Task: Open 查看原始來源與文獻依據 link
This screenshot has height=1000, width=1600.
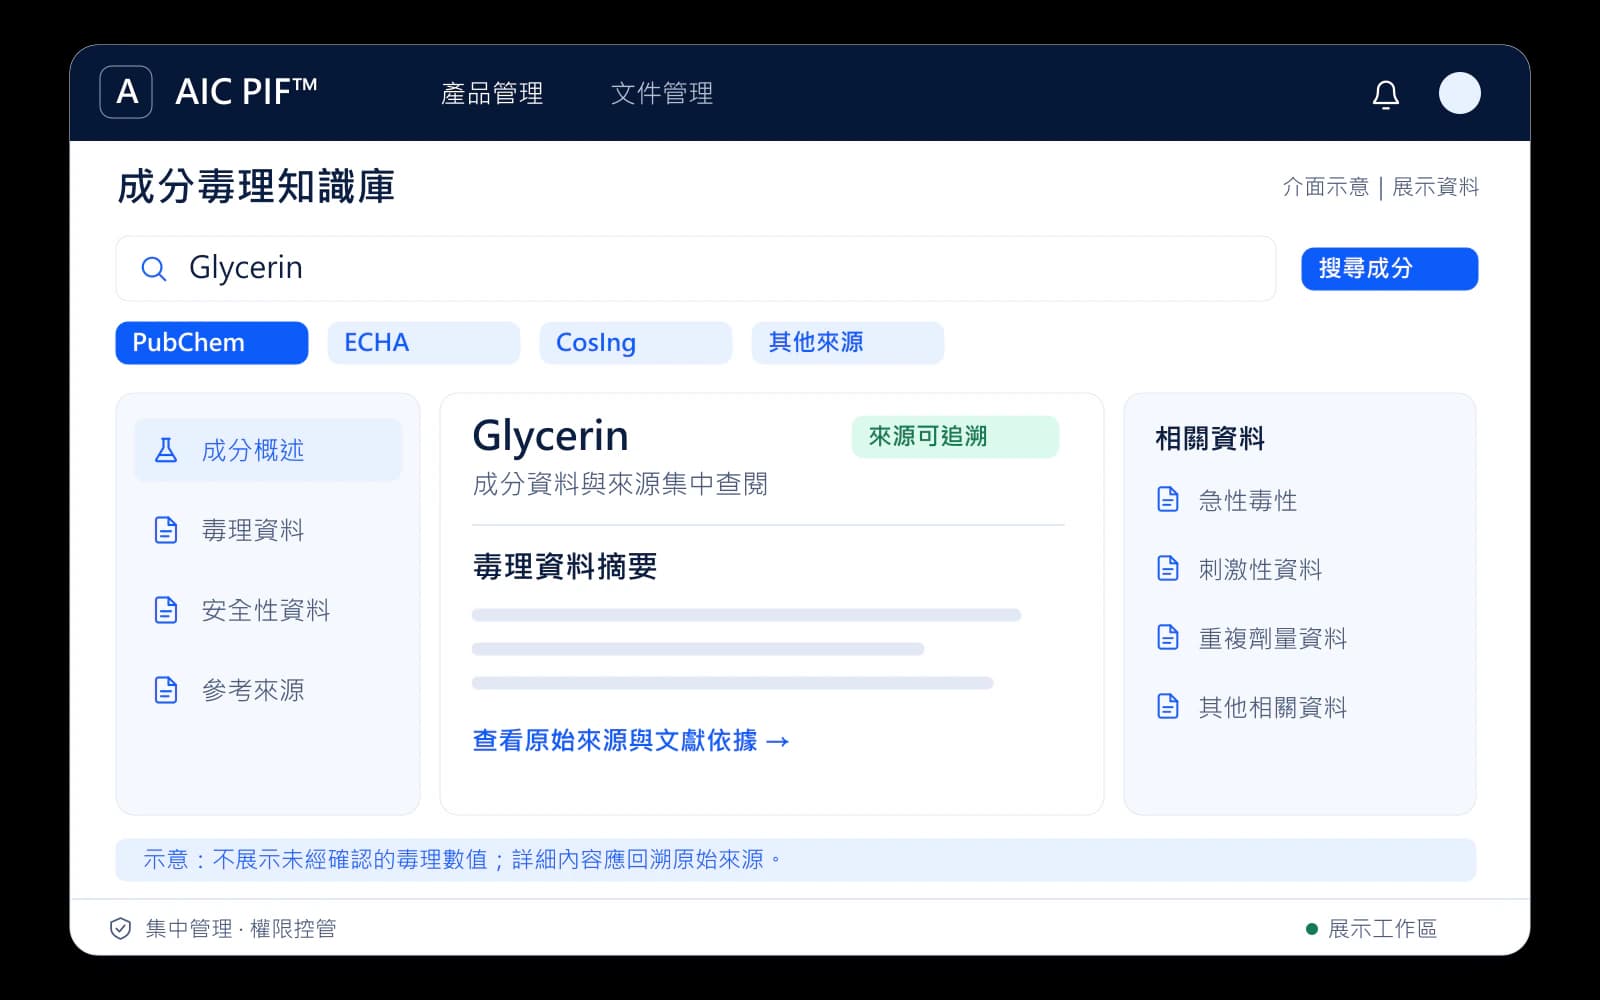Action: point(631,741)
